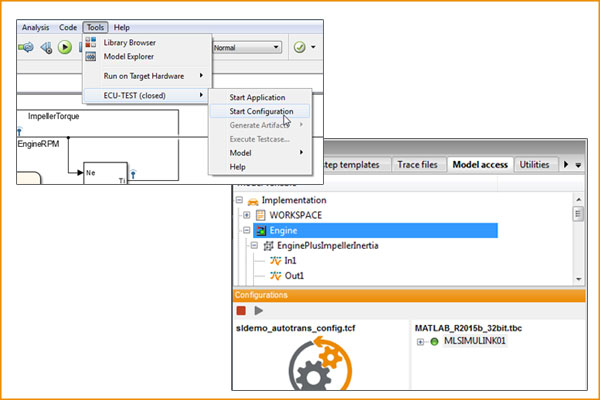This screenshot has height=400, width=600.
Task: Click the EngineRPM signal label
Action: pos(38,144)
